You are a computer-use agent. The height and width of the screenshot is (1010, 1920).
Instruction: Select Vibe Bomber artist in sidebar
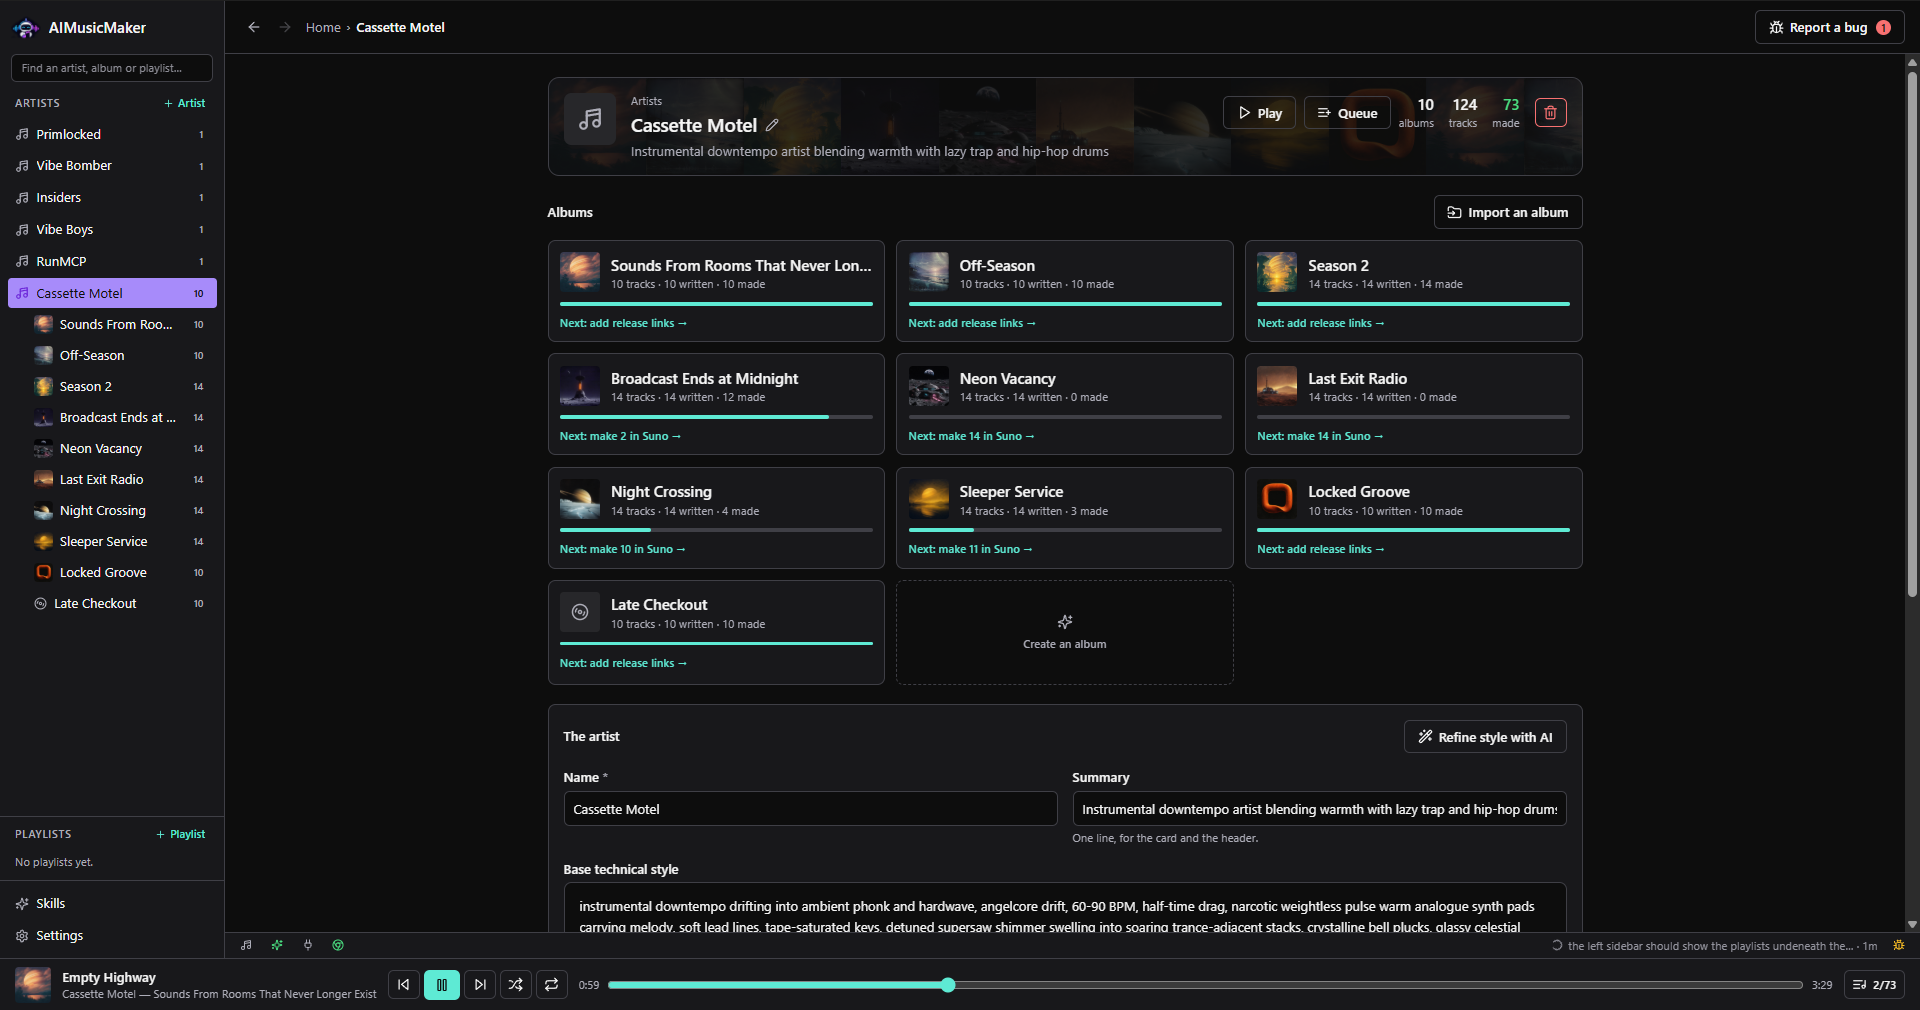tap(112, 166)
